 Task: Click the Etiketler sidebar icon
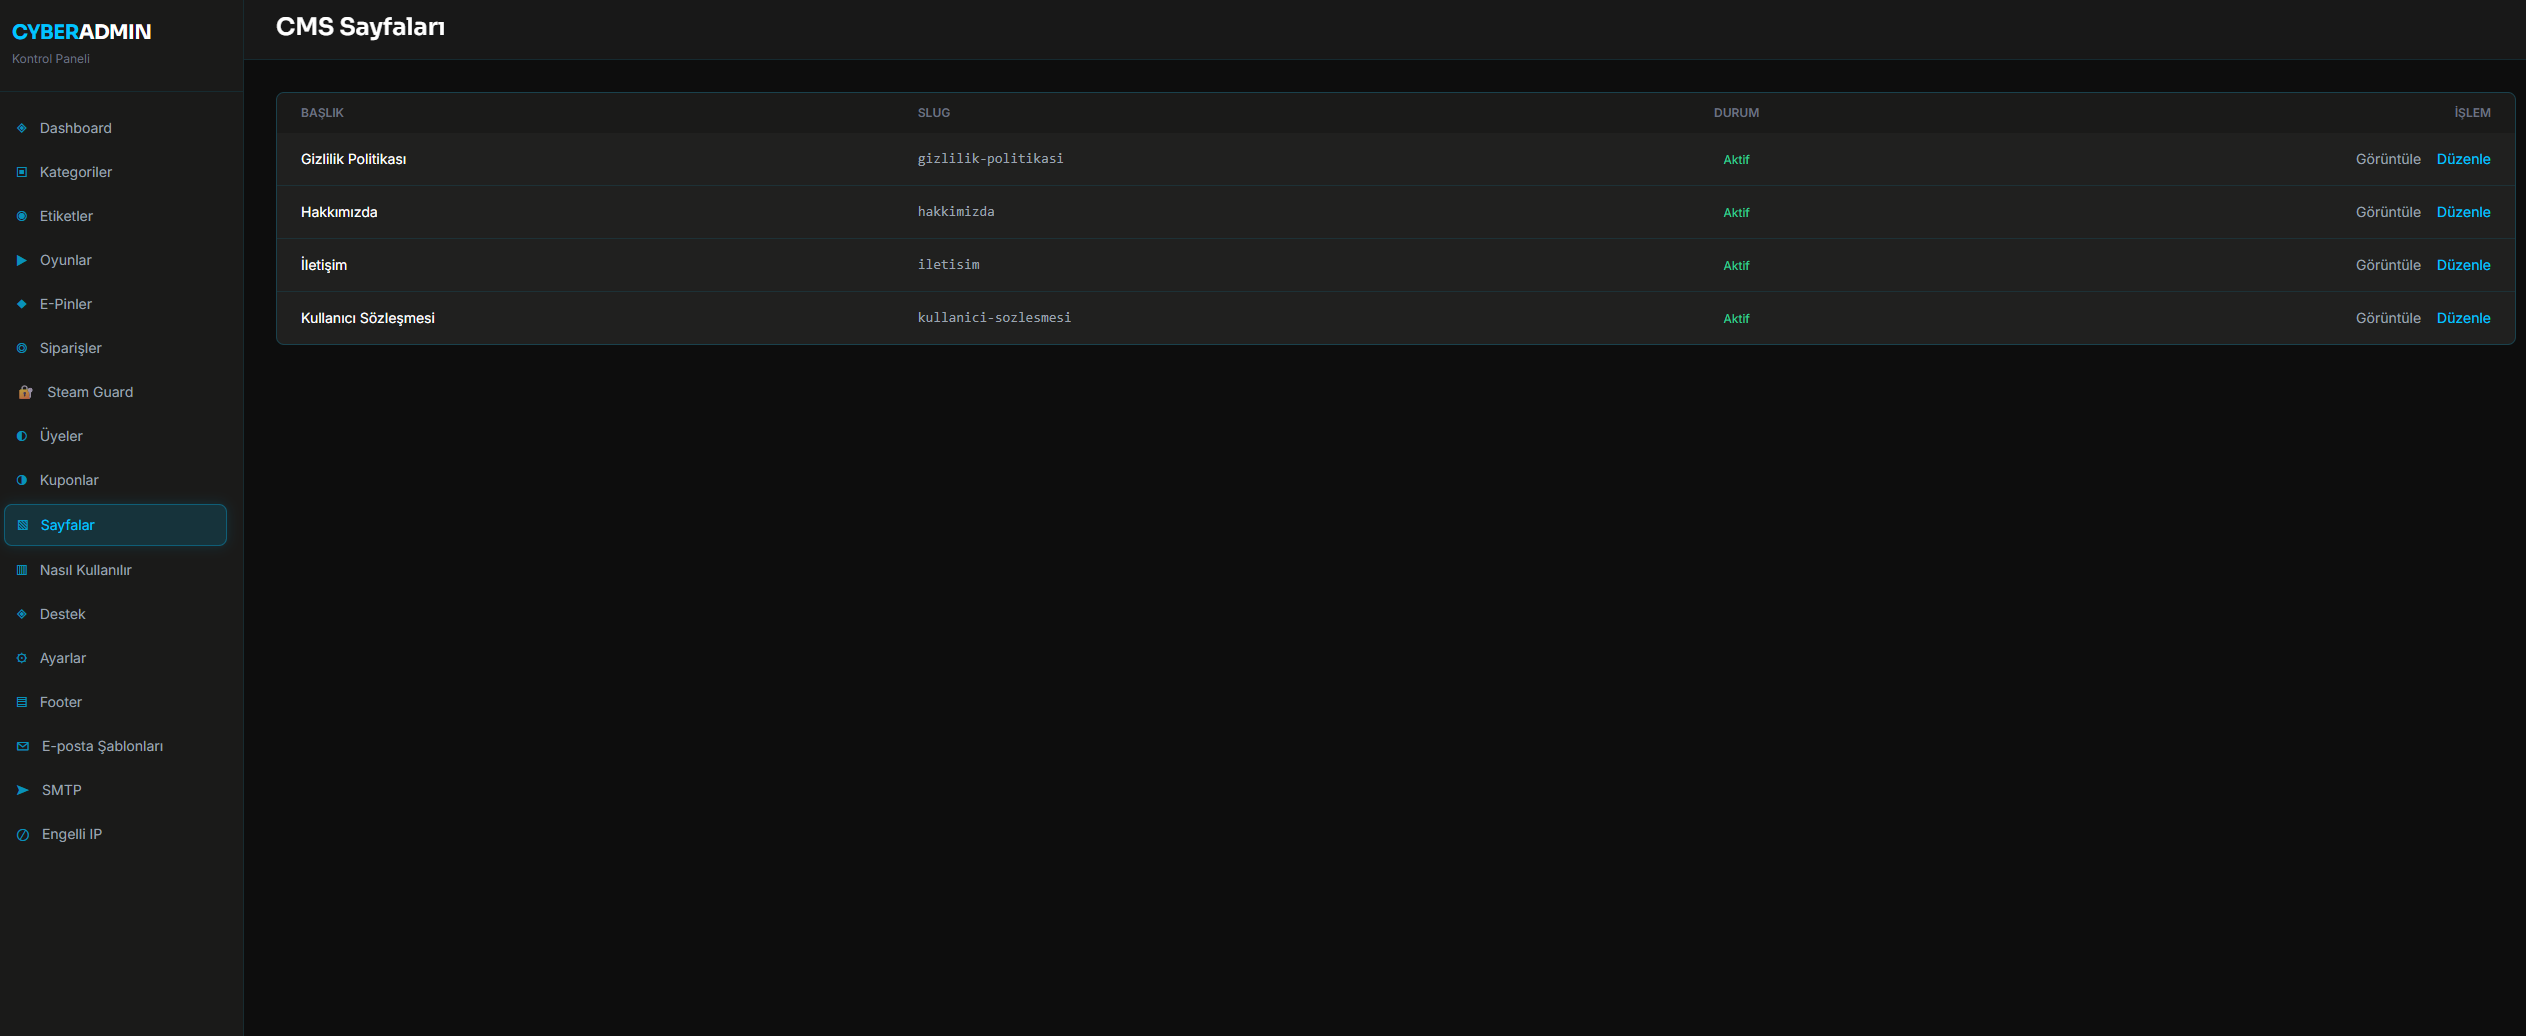[x=22, y=216]
